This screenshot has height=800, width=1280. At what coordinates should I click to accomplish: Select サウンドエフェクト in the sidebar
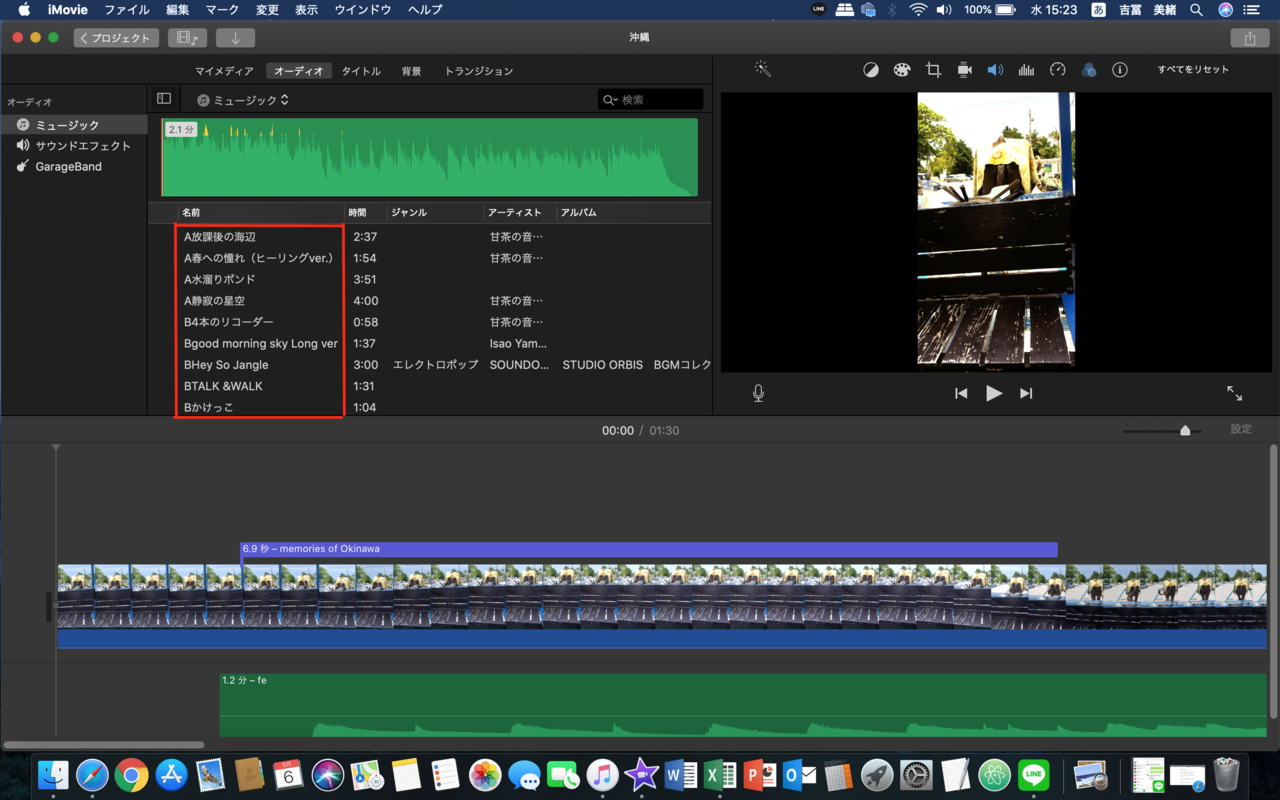click(x=74, y=146)
